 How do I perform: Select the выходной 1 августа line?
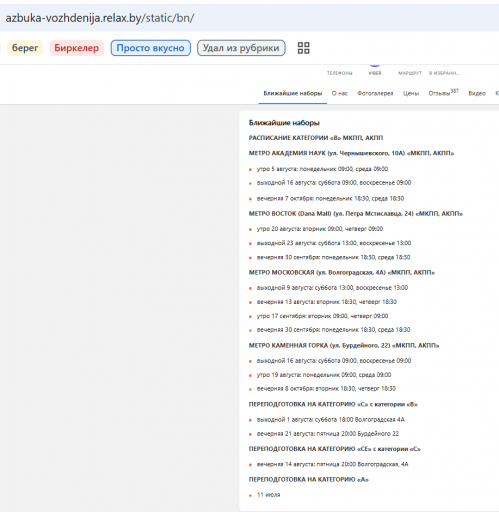pos(330,420)
